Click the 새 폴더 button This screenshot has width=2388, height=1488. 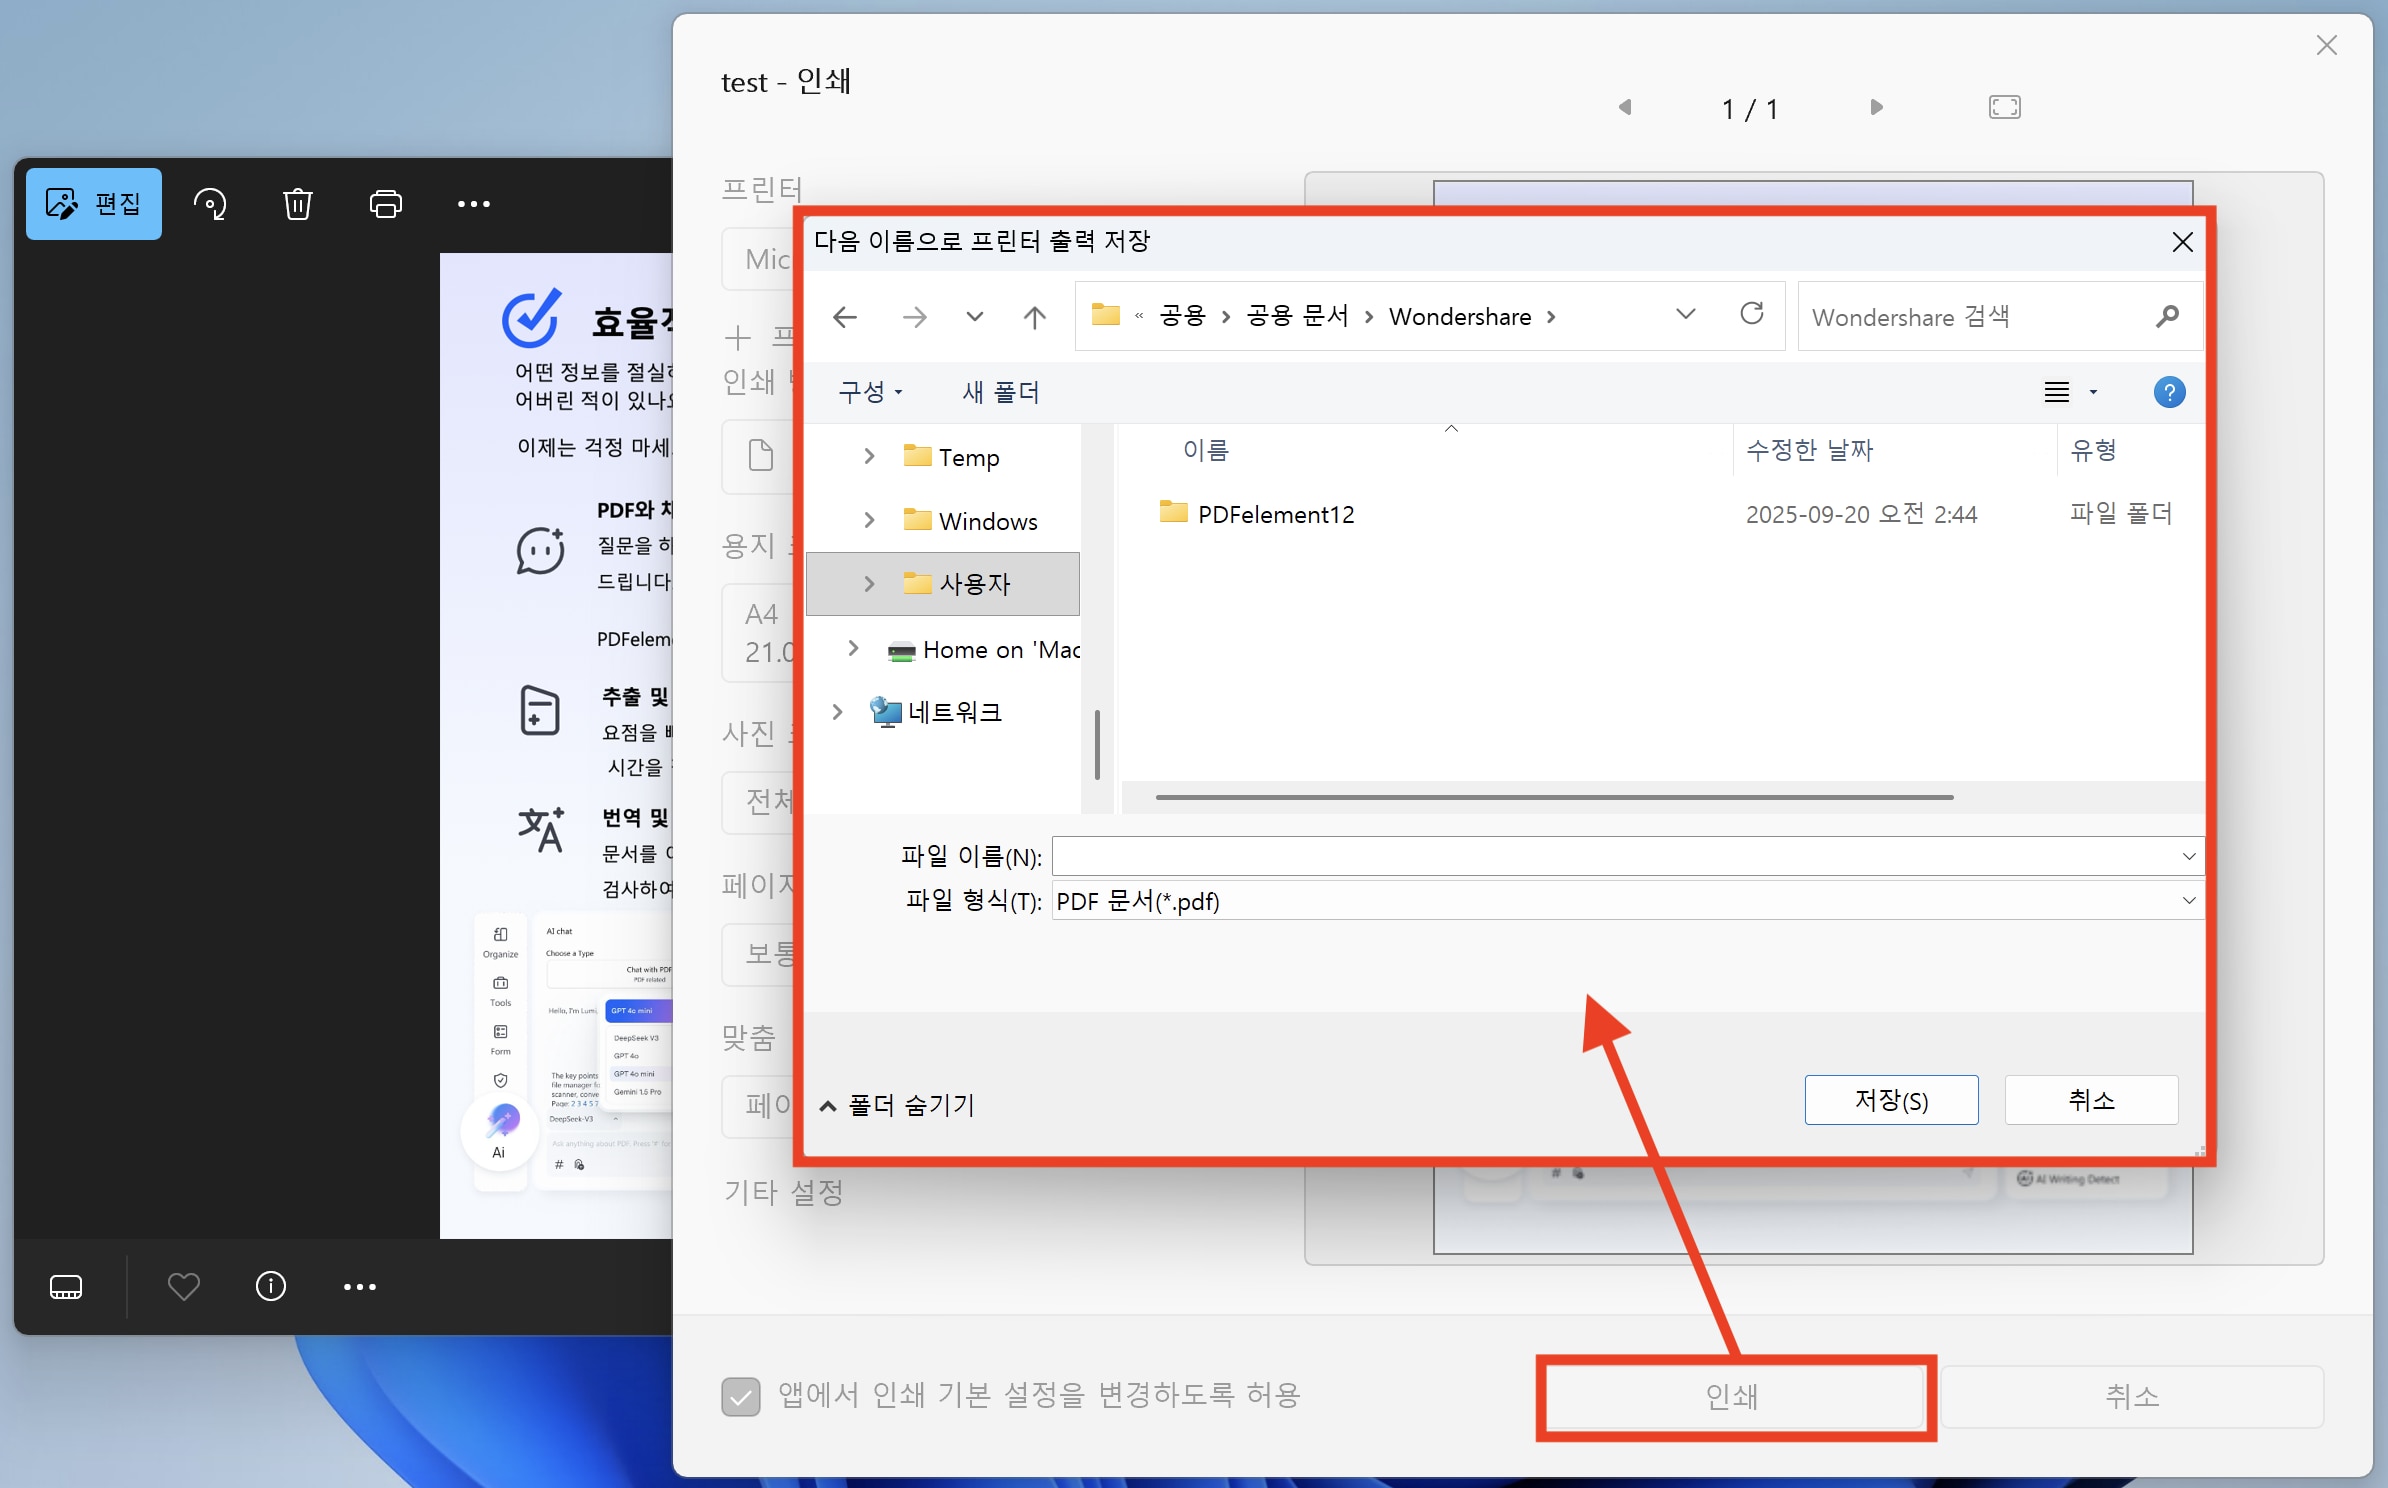1000,392
